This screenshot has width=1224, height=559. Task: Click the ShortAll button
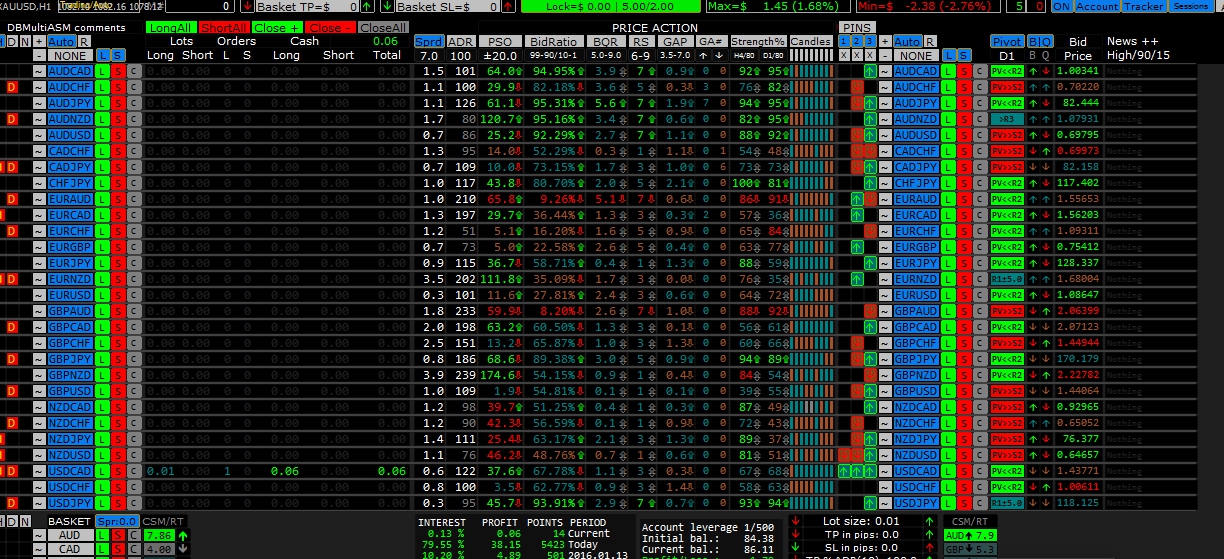[x=223, y=28]
